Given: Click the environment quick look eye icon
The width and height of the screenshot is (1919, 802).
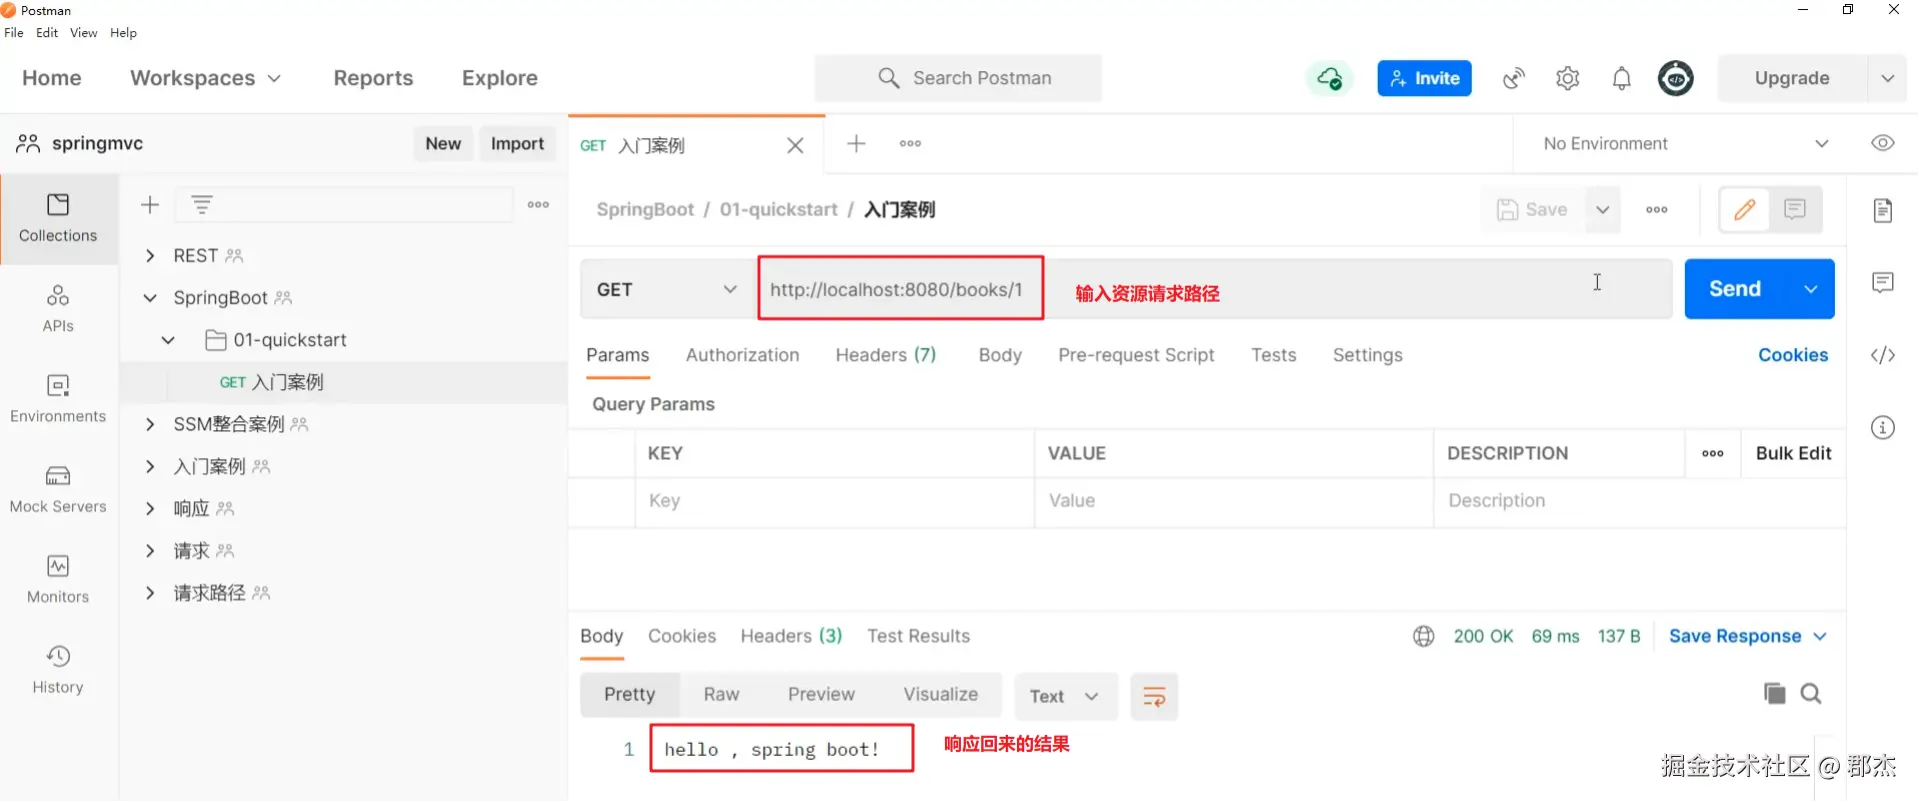Looking at the screenshot, I should tap(1883, 143).
